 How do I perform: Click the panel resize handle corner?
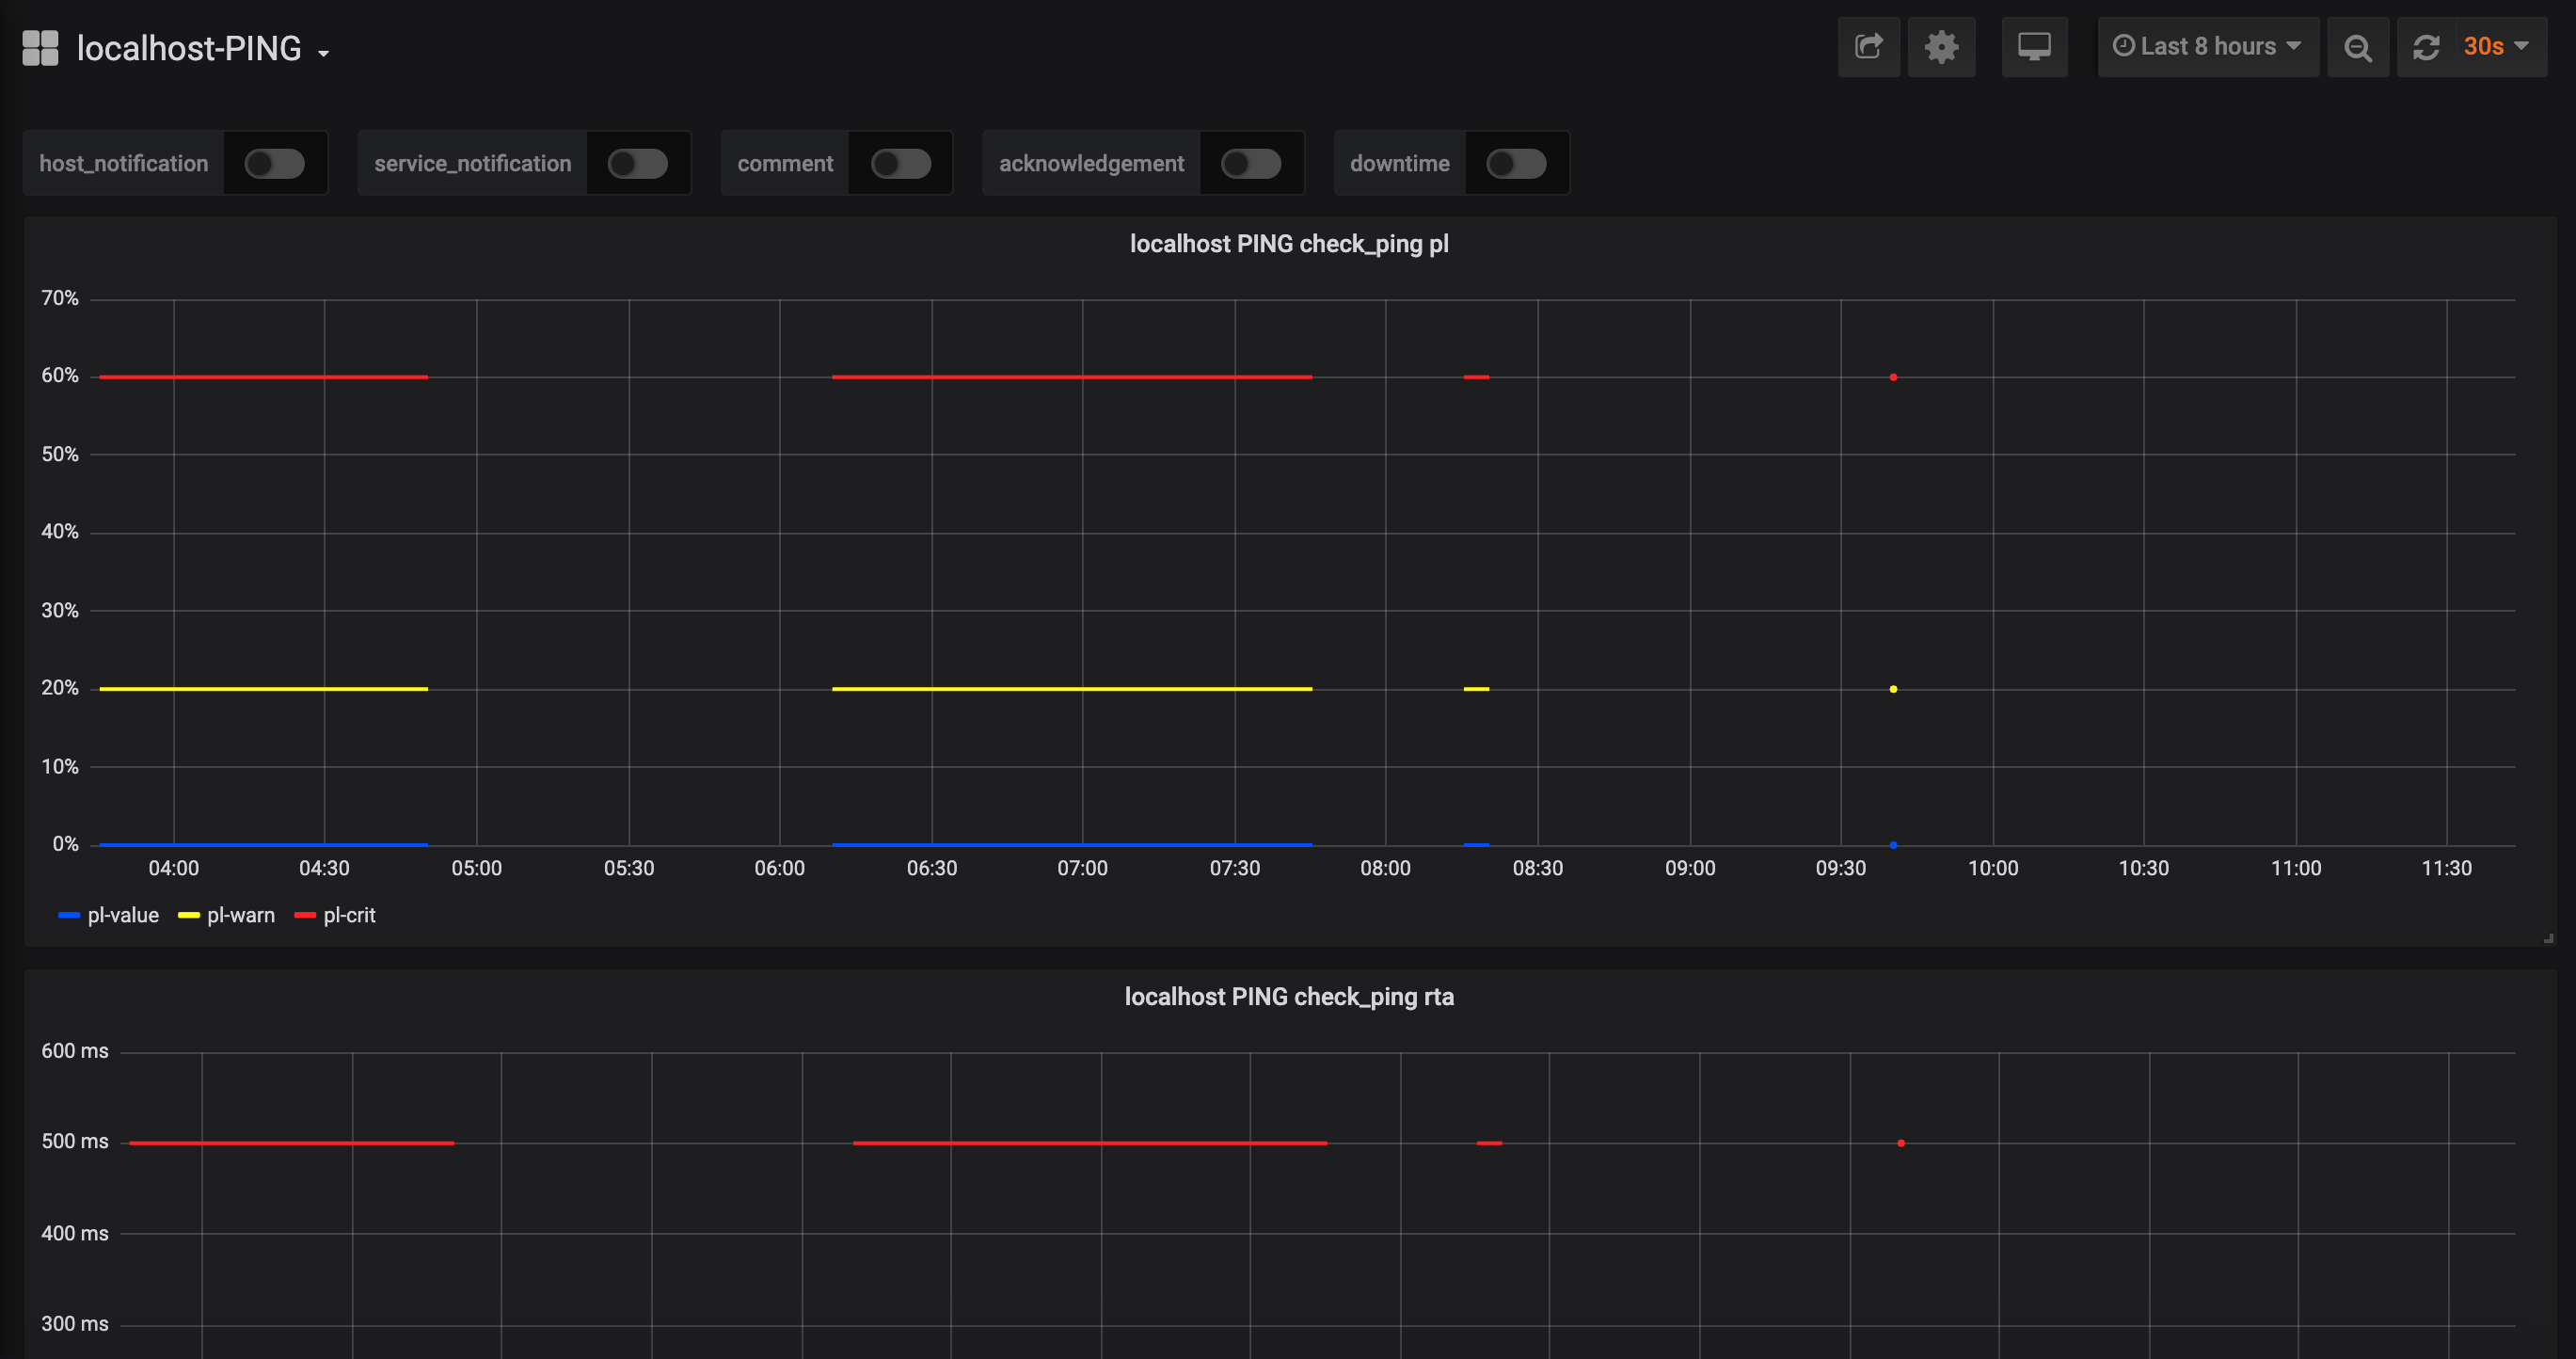2548,938
